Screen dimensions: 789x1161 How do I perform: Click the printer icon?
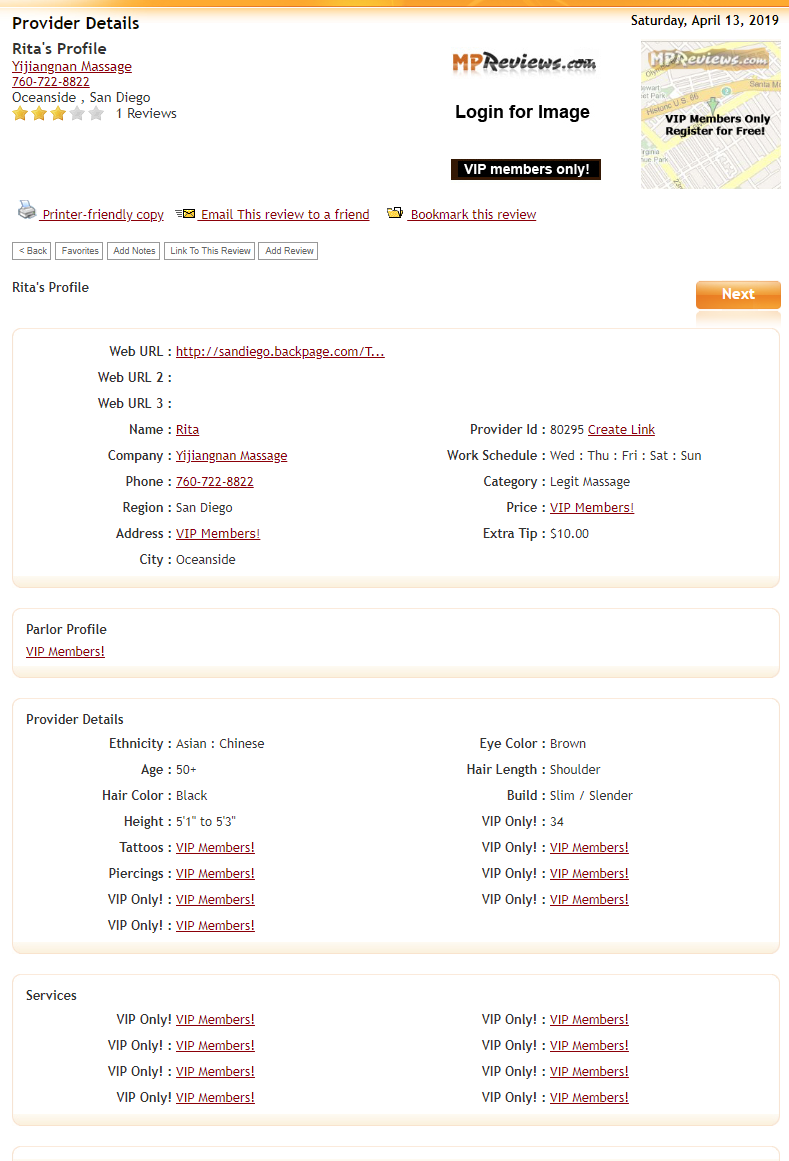click(26, 211)
